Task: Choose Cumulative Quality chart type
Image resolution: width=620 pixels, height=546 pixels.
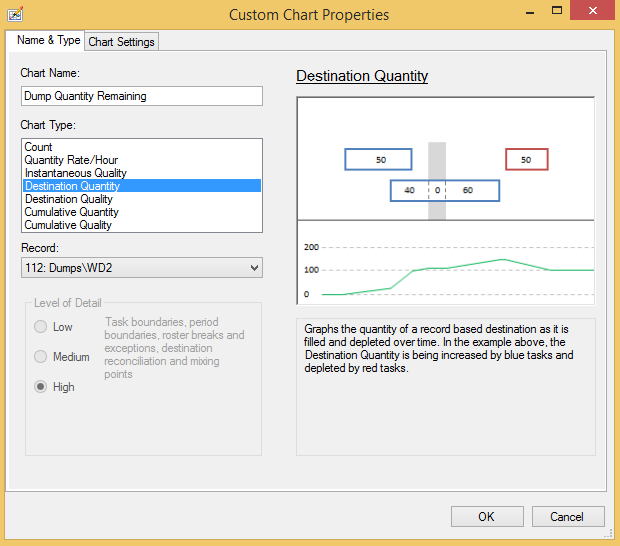Action: 142,225
